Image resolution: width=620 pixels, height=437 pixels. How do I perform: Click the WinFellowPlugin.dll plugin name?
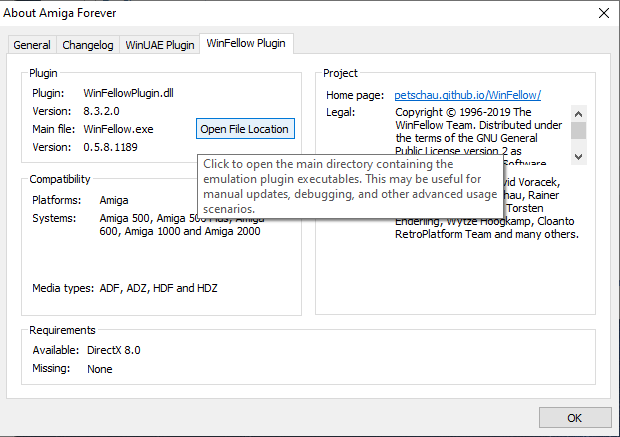[x=129, y=93]
